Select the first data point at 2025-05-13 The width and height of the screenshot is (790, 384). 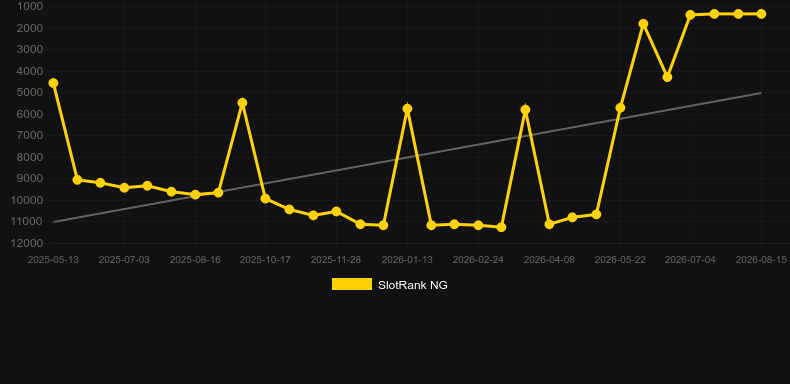(x=53, y=83)
